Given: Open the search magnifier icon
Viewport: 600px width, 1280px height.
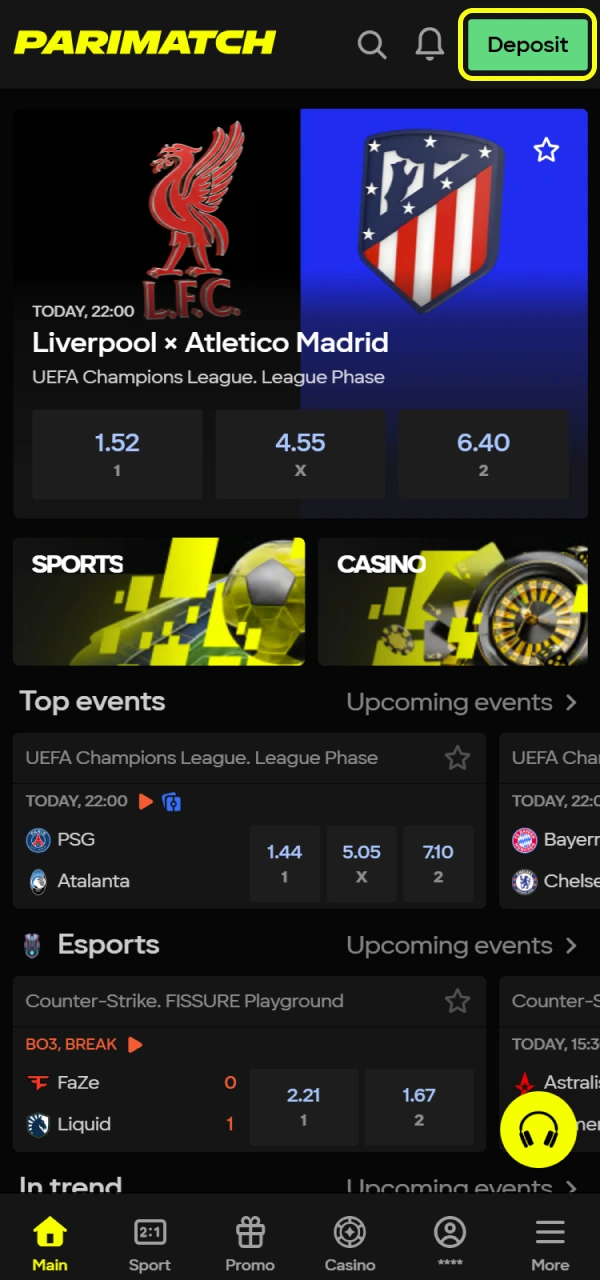Looking at the screenshot, I should click(x=372, y=45).
